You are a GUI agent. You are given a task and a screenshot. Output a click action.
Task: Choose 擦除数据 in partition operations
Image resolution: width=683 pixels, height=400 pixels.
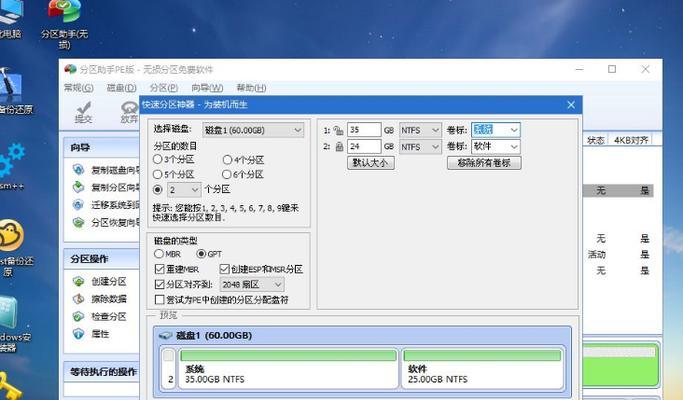(100, 299)
